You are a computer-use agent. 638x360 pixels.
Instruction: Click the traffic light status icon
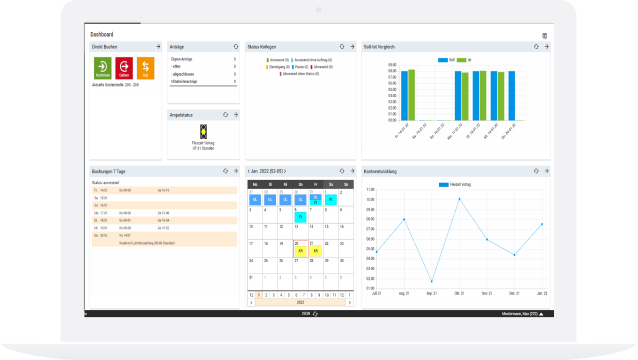click(203, 132)
